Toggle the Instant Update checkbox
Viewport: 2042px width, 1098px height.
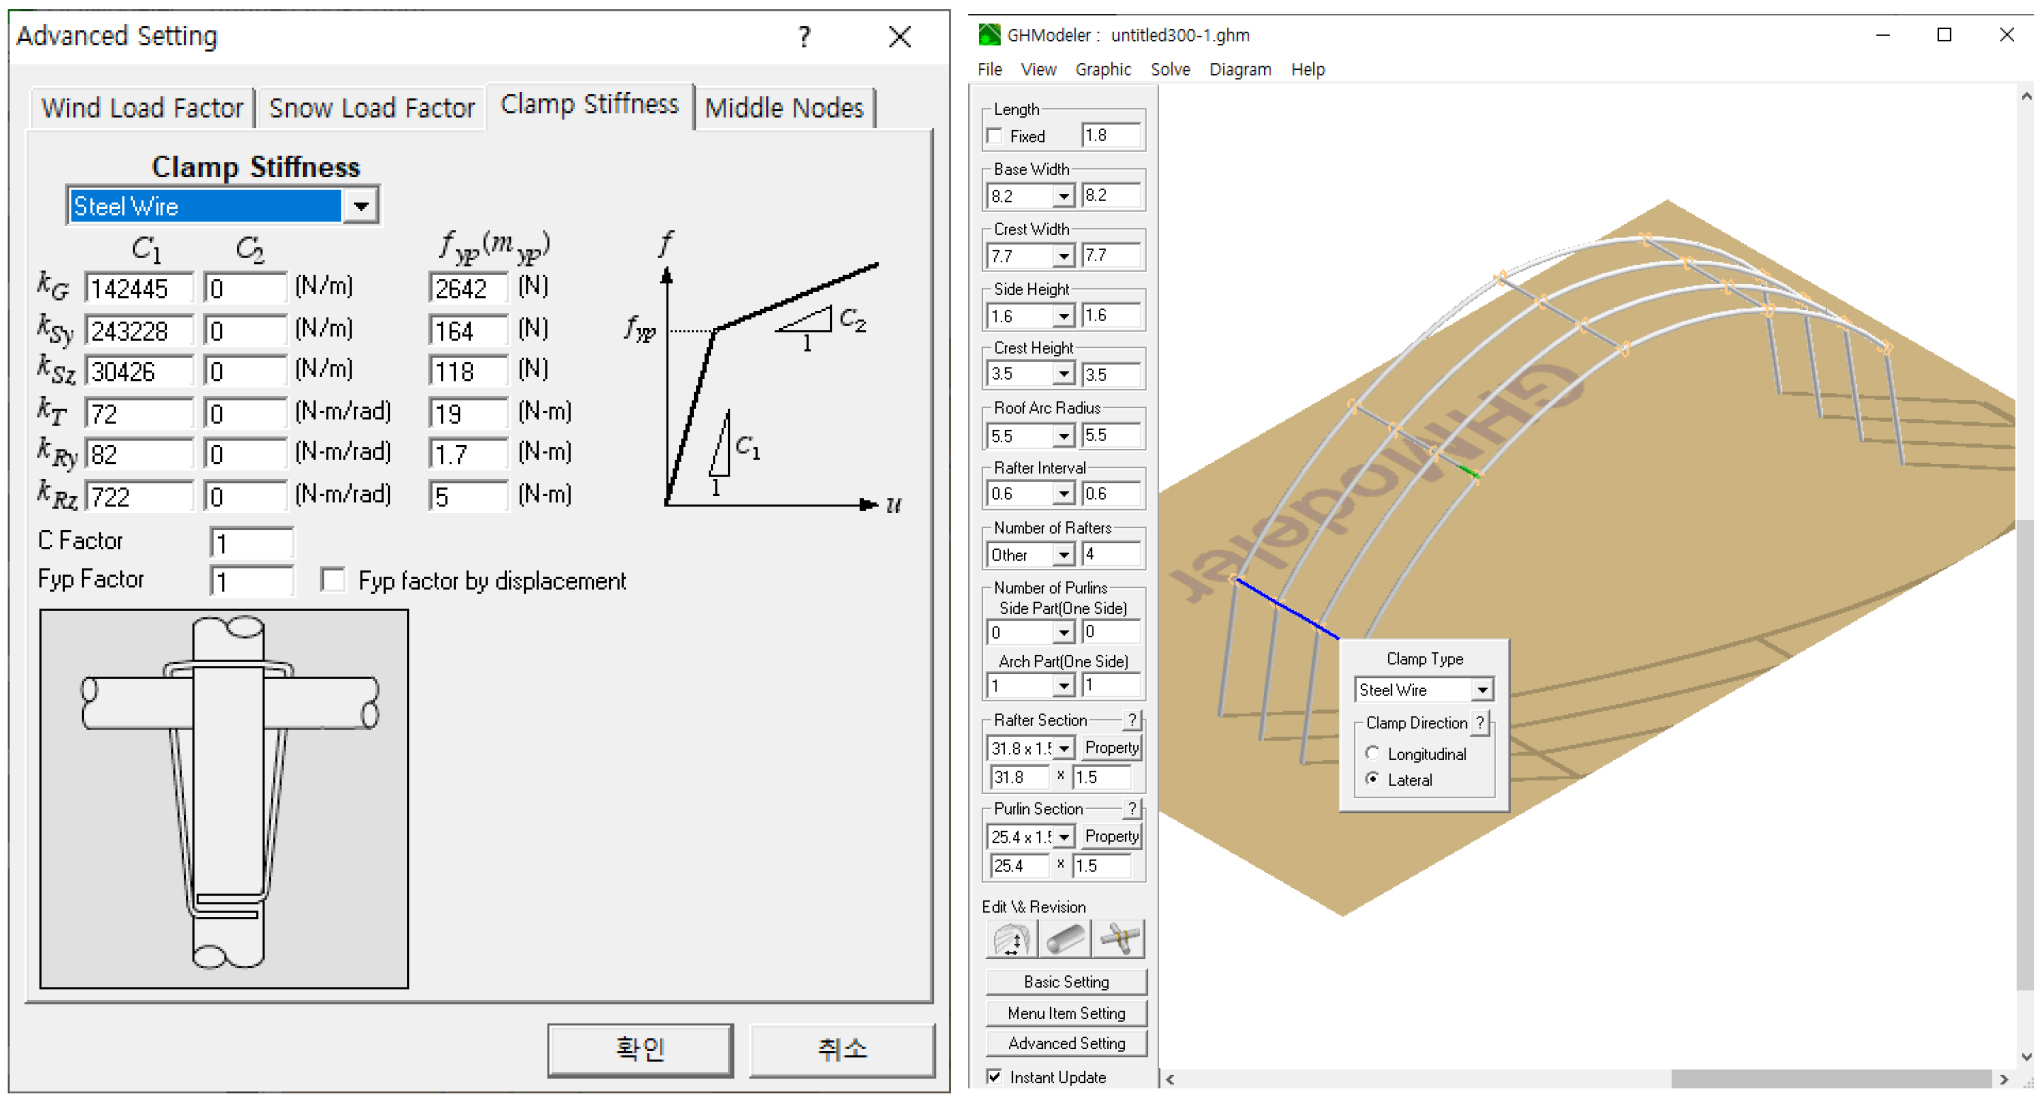pos(995,1077)
